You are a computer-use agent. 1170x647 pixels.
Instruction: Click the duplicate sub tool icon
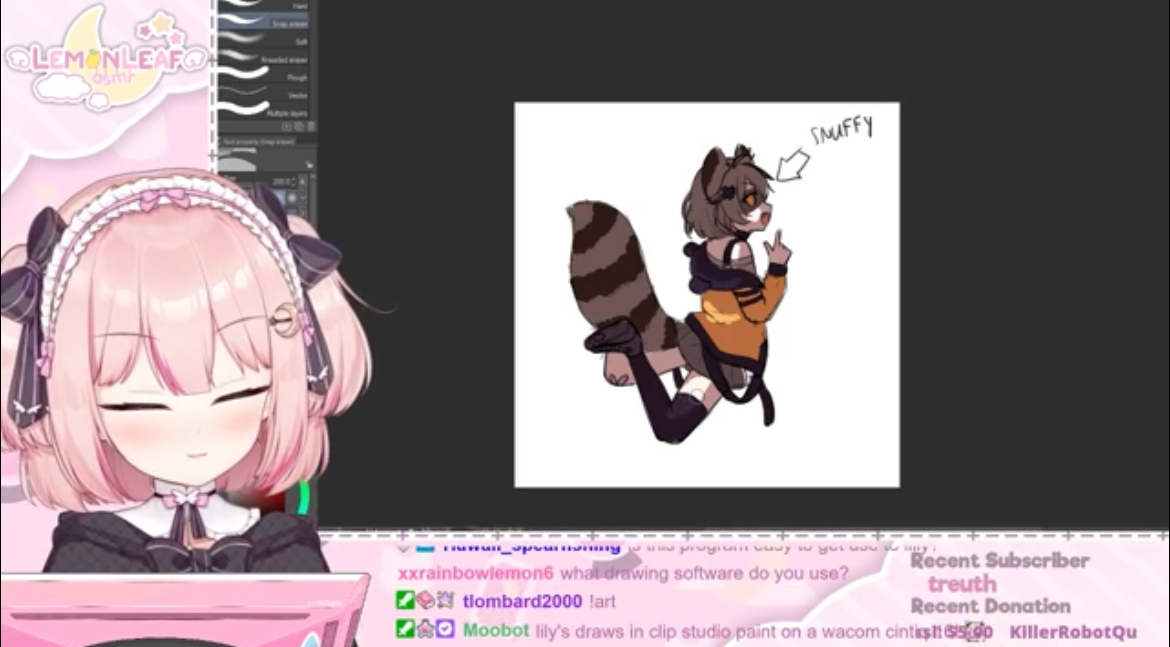point(299,127)
